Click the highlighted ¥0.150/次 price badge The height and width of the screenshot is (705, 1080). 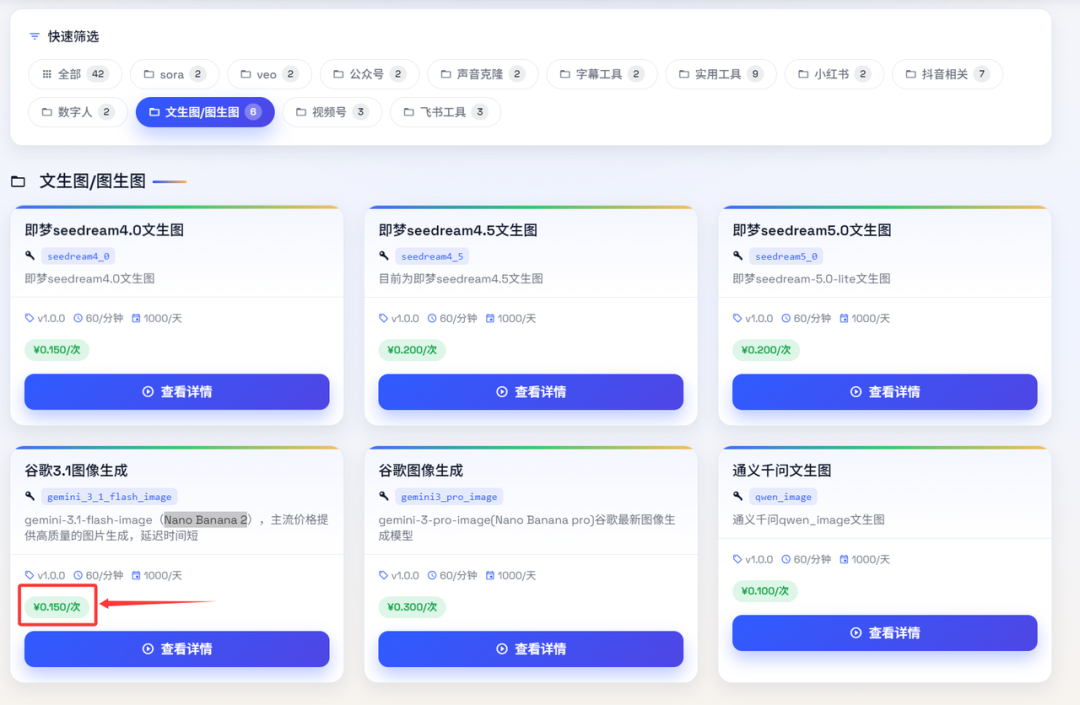coord(57,607)
